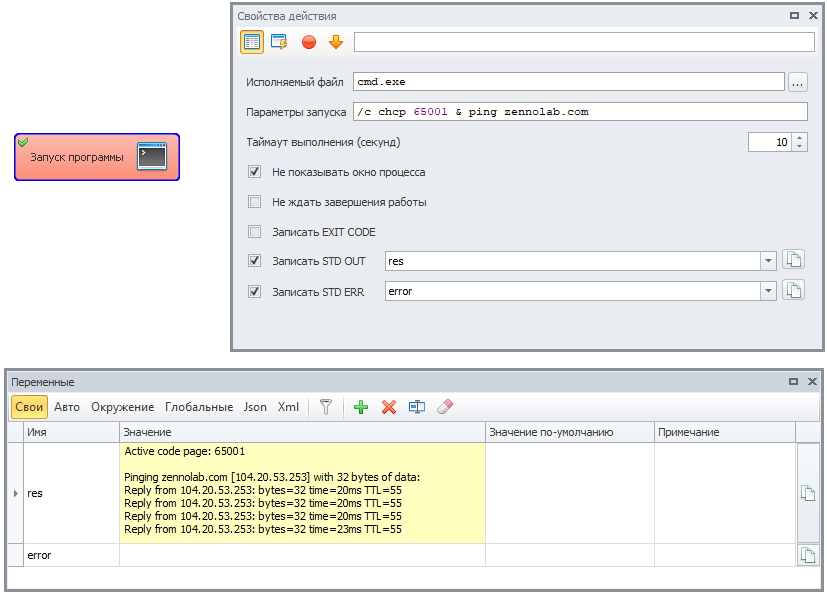Screen dimensions: 827x597
Task: Open the Xml tab
Action: [x=288, y=407]
